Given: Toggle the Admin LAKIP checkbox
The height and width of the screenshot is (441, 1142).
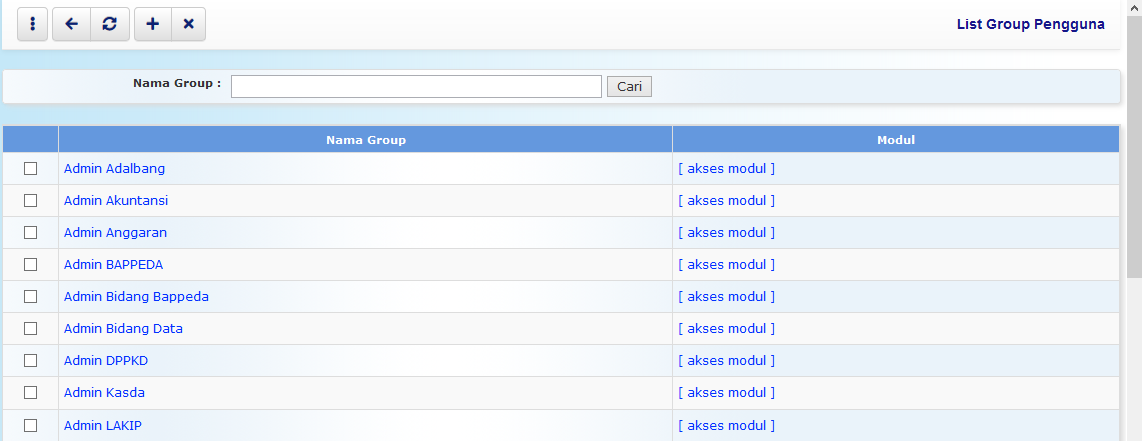Looking at the screenshot, I should pos(30,425).
